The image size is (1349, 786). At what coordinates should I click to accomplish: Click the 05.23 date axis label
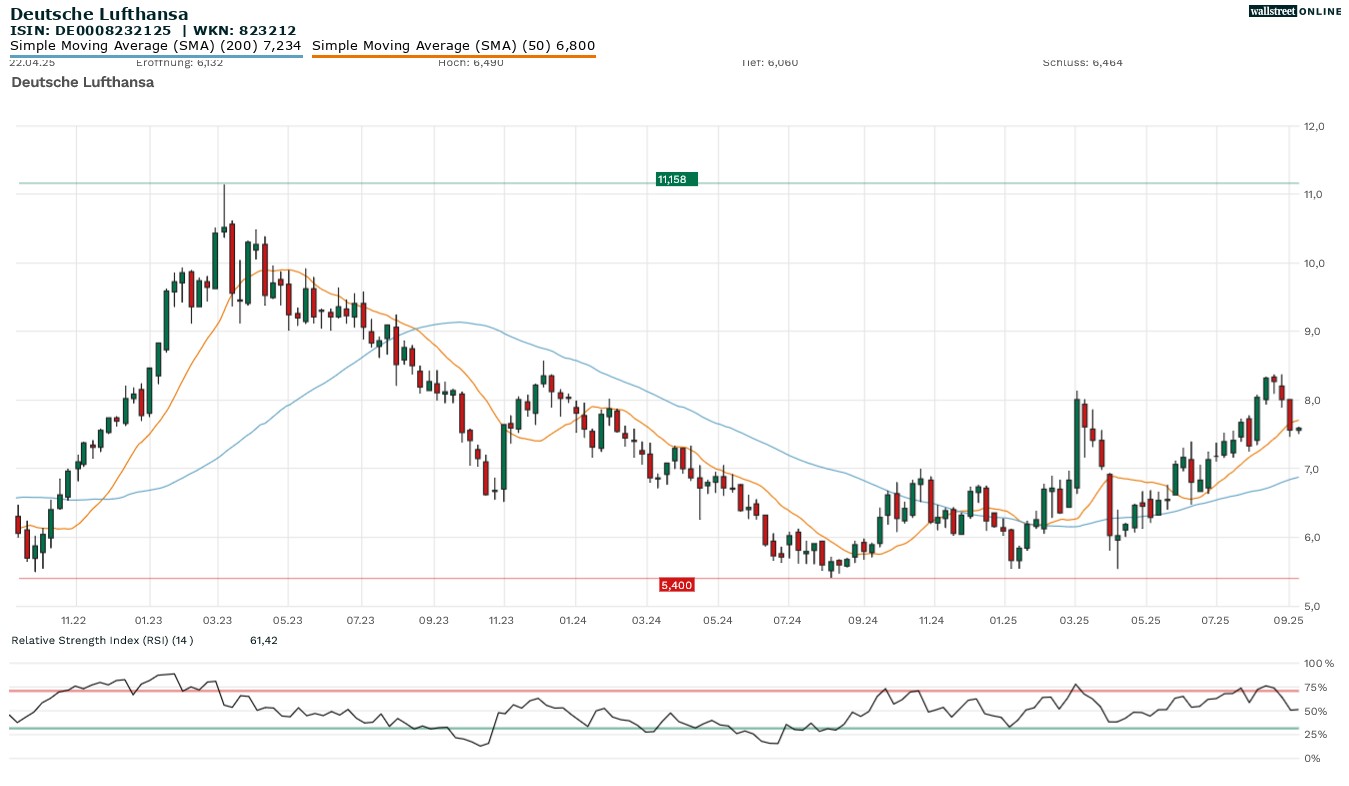[x=287, y=620]
